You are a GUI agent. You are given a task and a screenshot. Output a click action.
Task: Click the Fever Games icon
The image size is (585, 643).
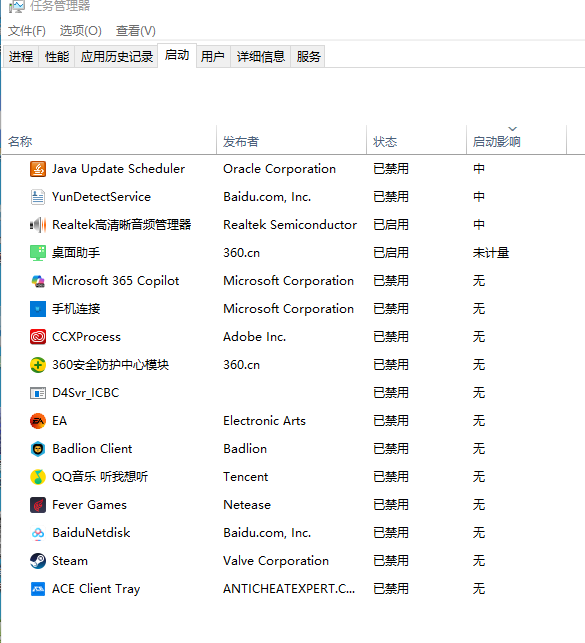pyautogui.click(x=38, y=505)
